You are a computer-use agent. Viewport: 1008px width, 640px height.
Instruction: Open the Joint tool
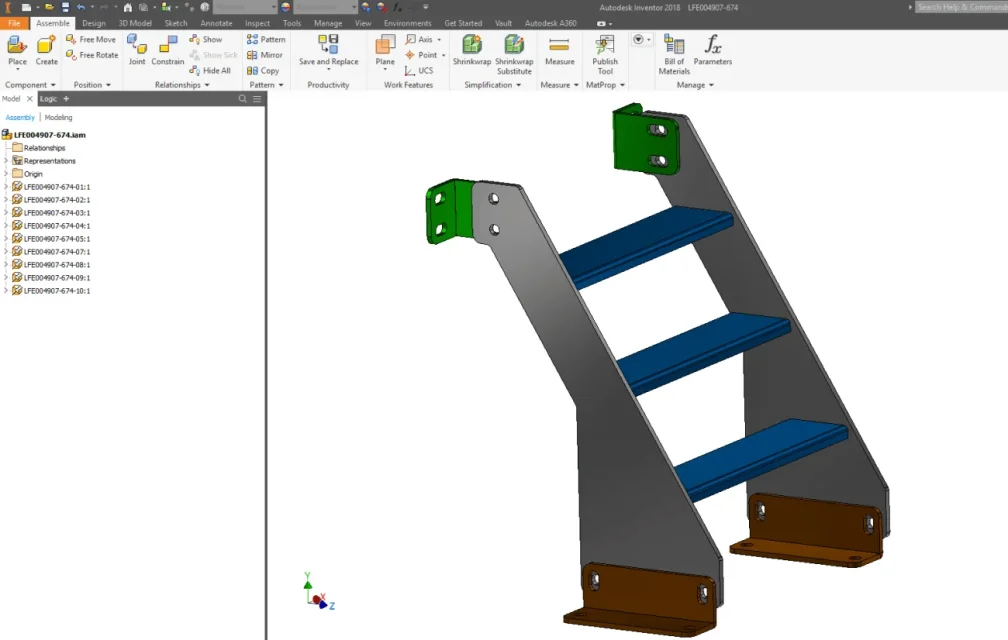click(x=137, y=49)
